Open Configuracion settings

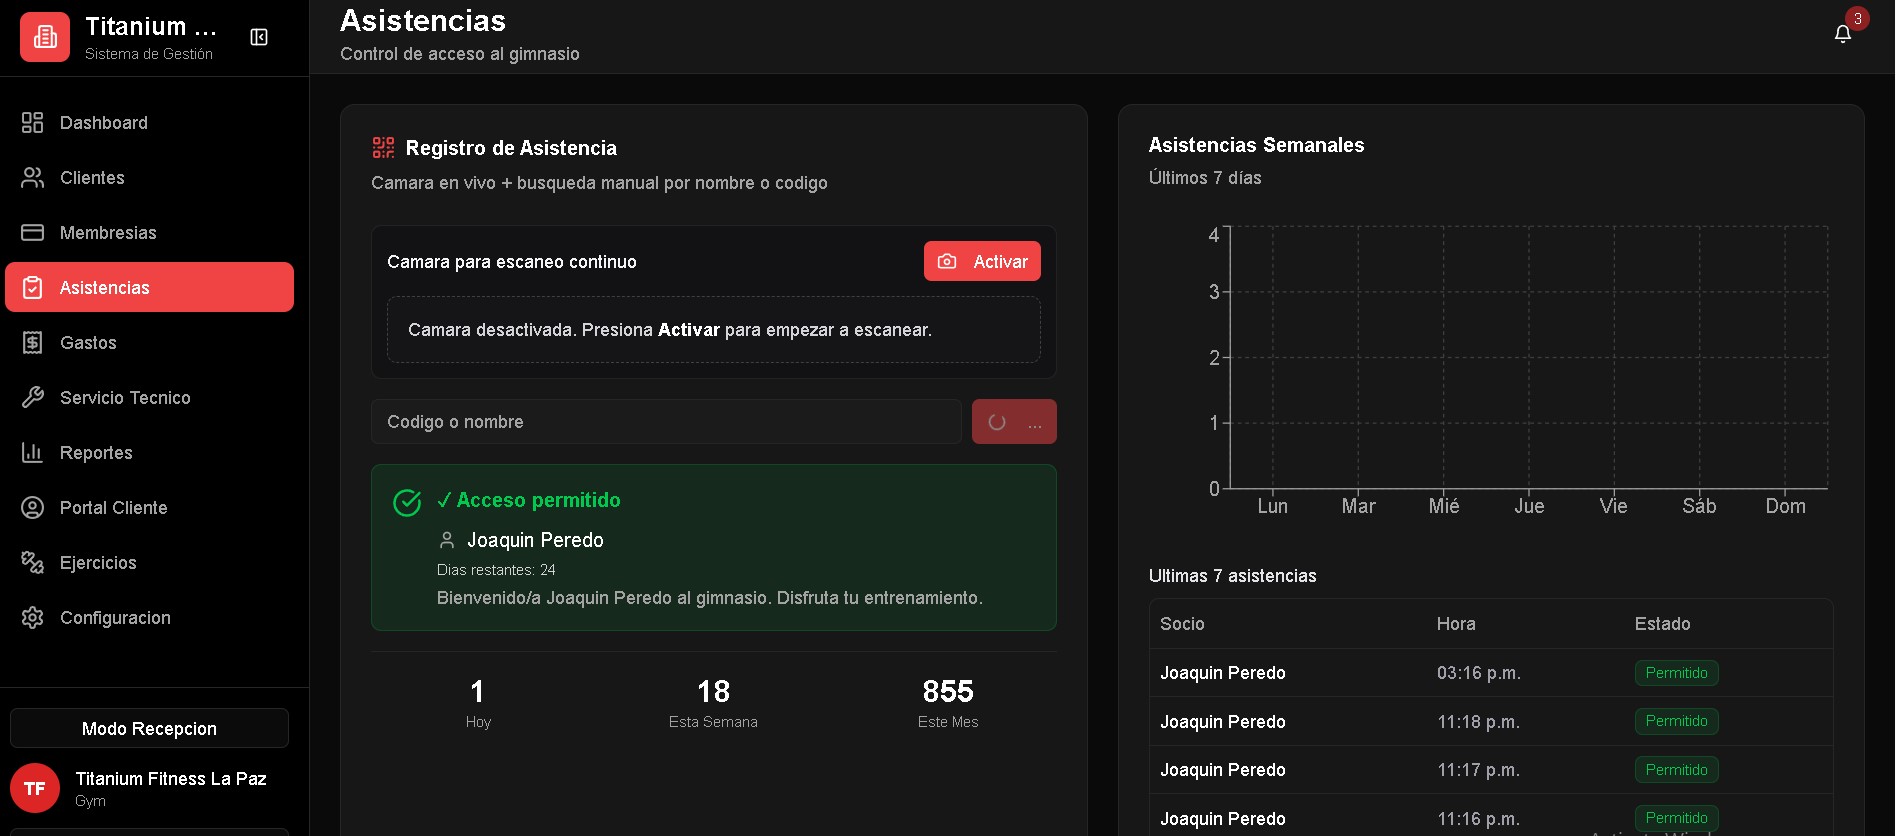[115, 618]
